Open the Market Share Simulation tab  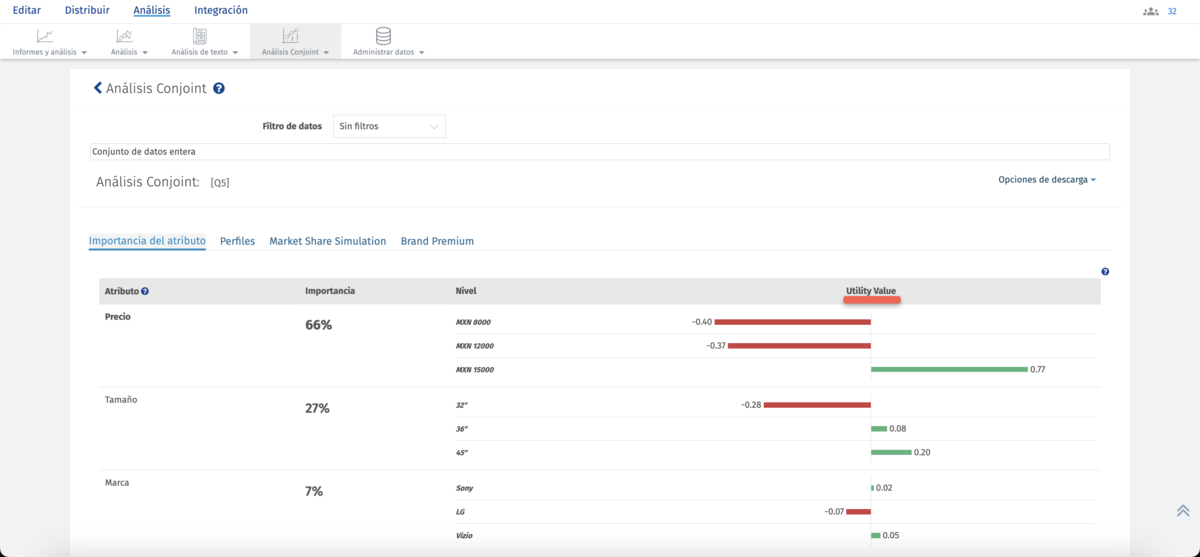[327, 241]
